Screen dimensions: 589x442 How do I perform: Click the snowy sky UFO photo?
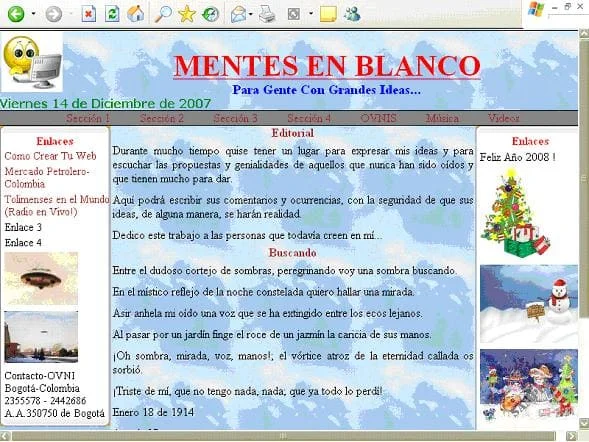pyautogui.click(x=41, y=337)
